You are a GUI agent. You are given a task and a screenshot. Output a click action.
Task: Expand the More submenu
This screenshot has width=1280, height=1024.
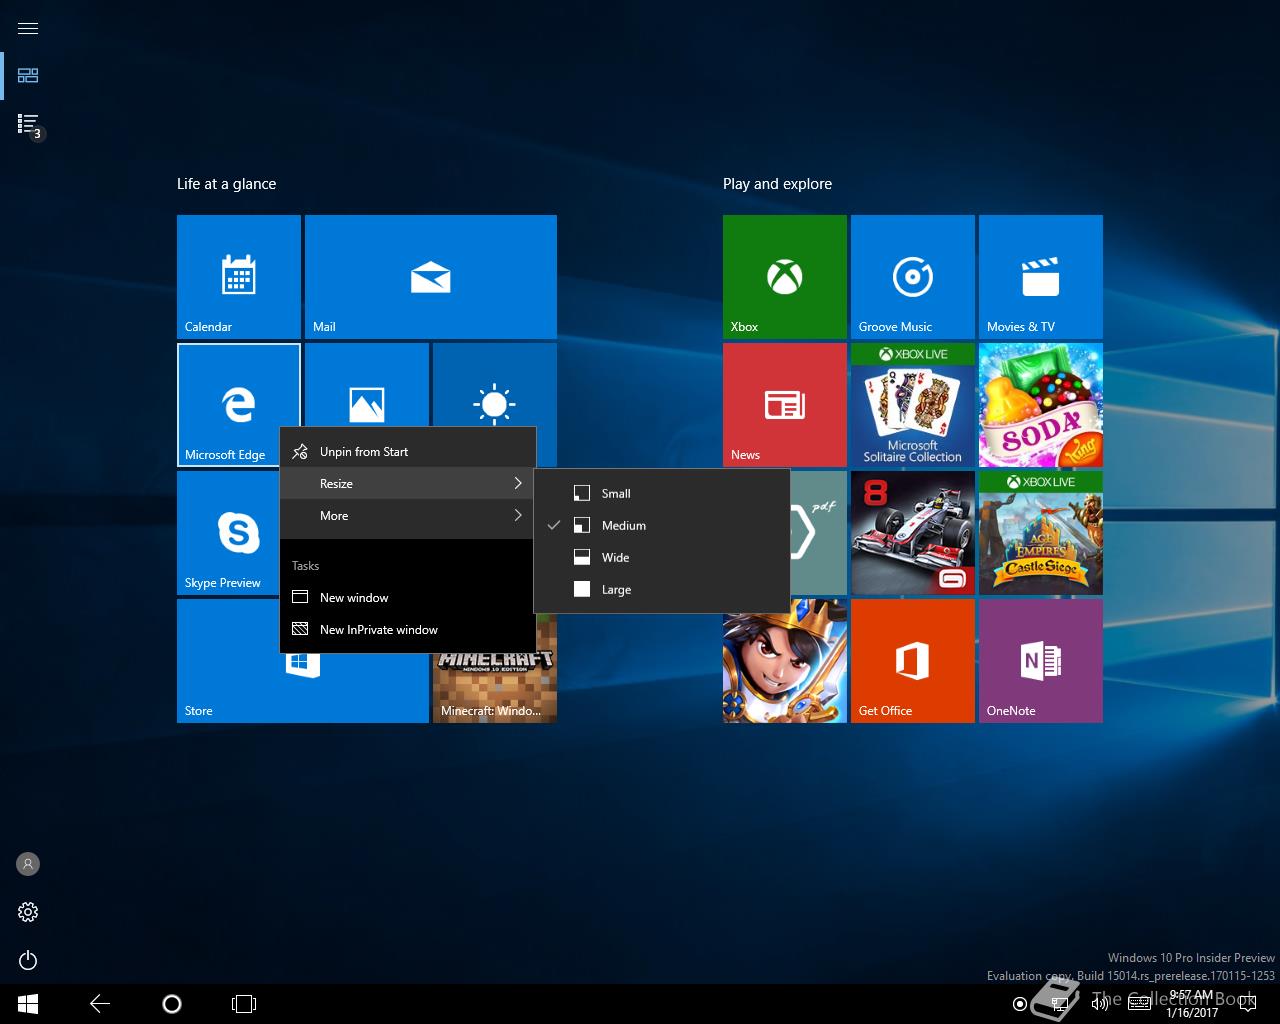(x=408, y=515)
